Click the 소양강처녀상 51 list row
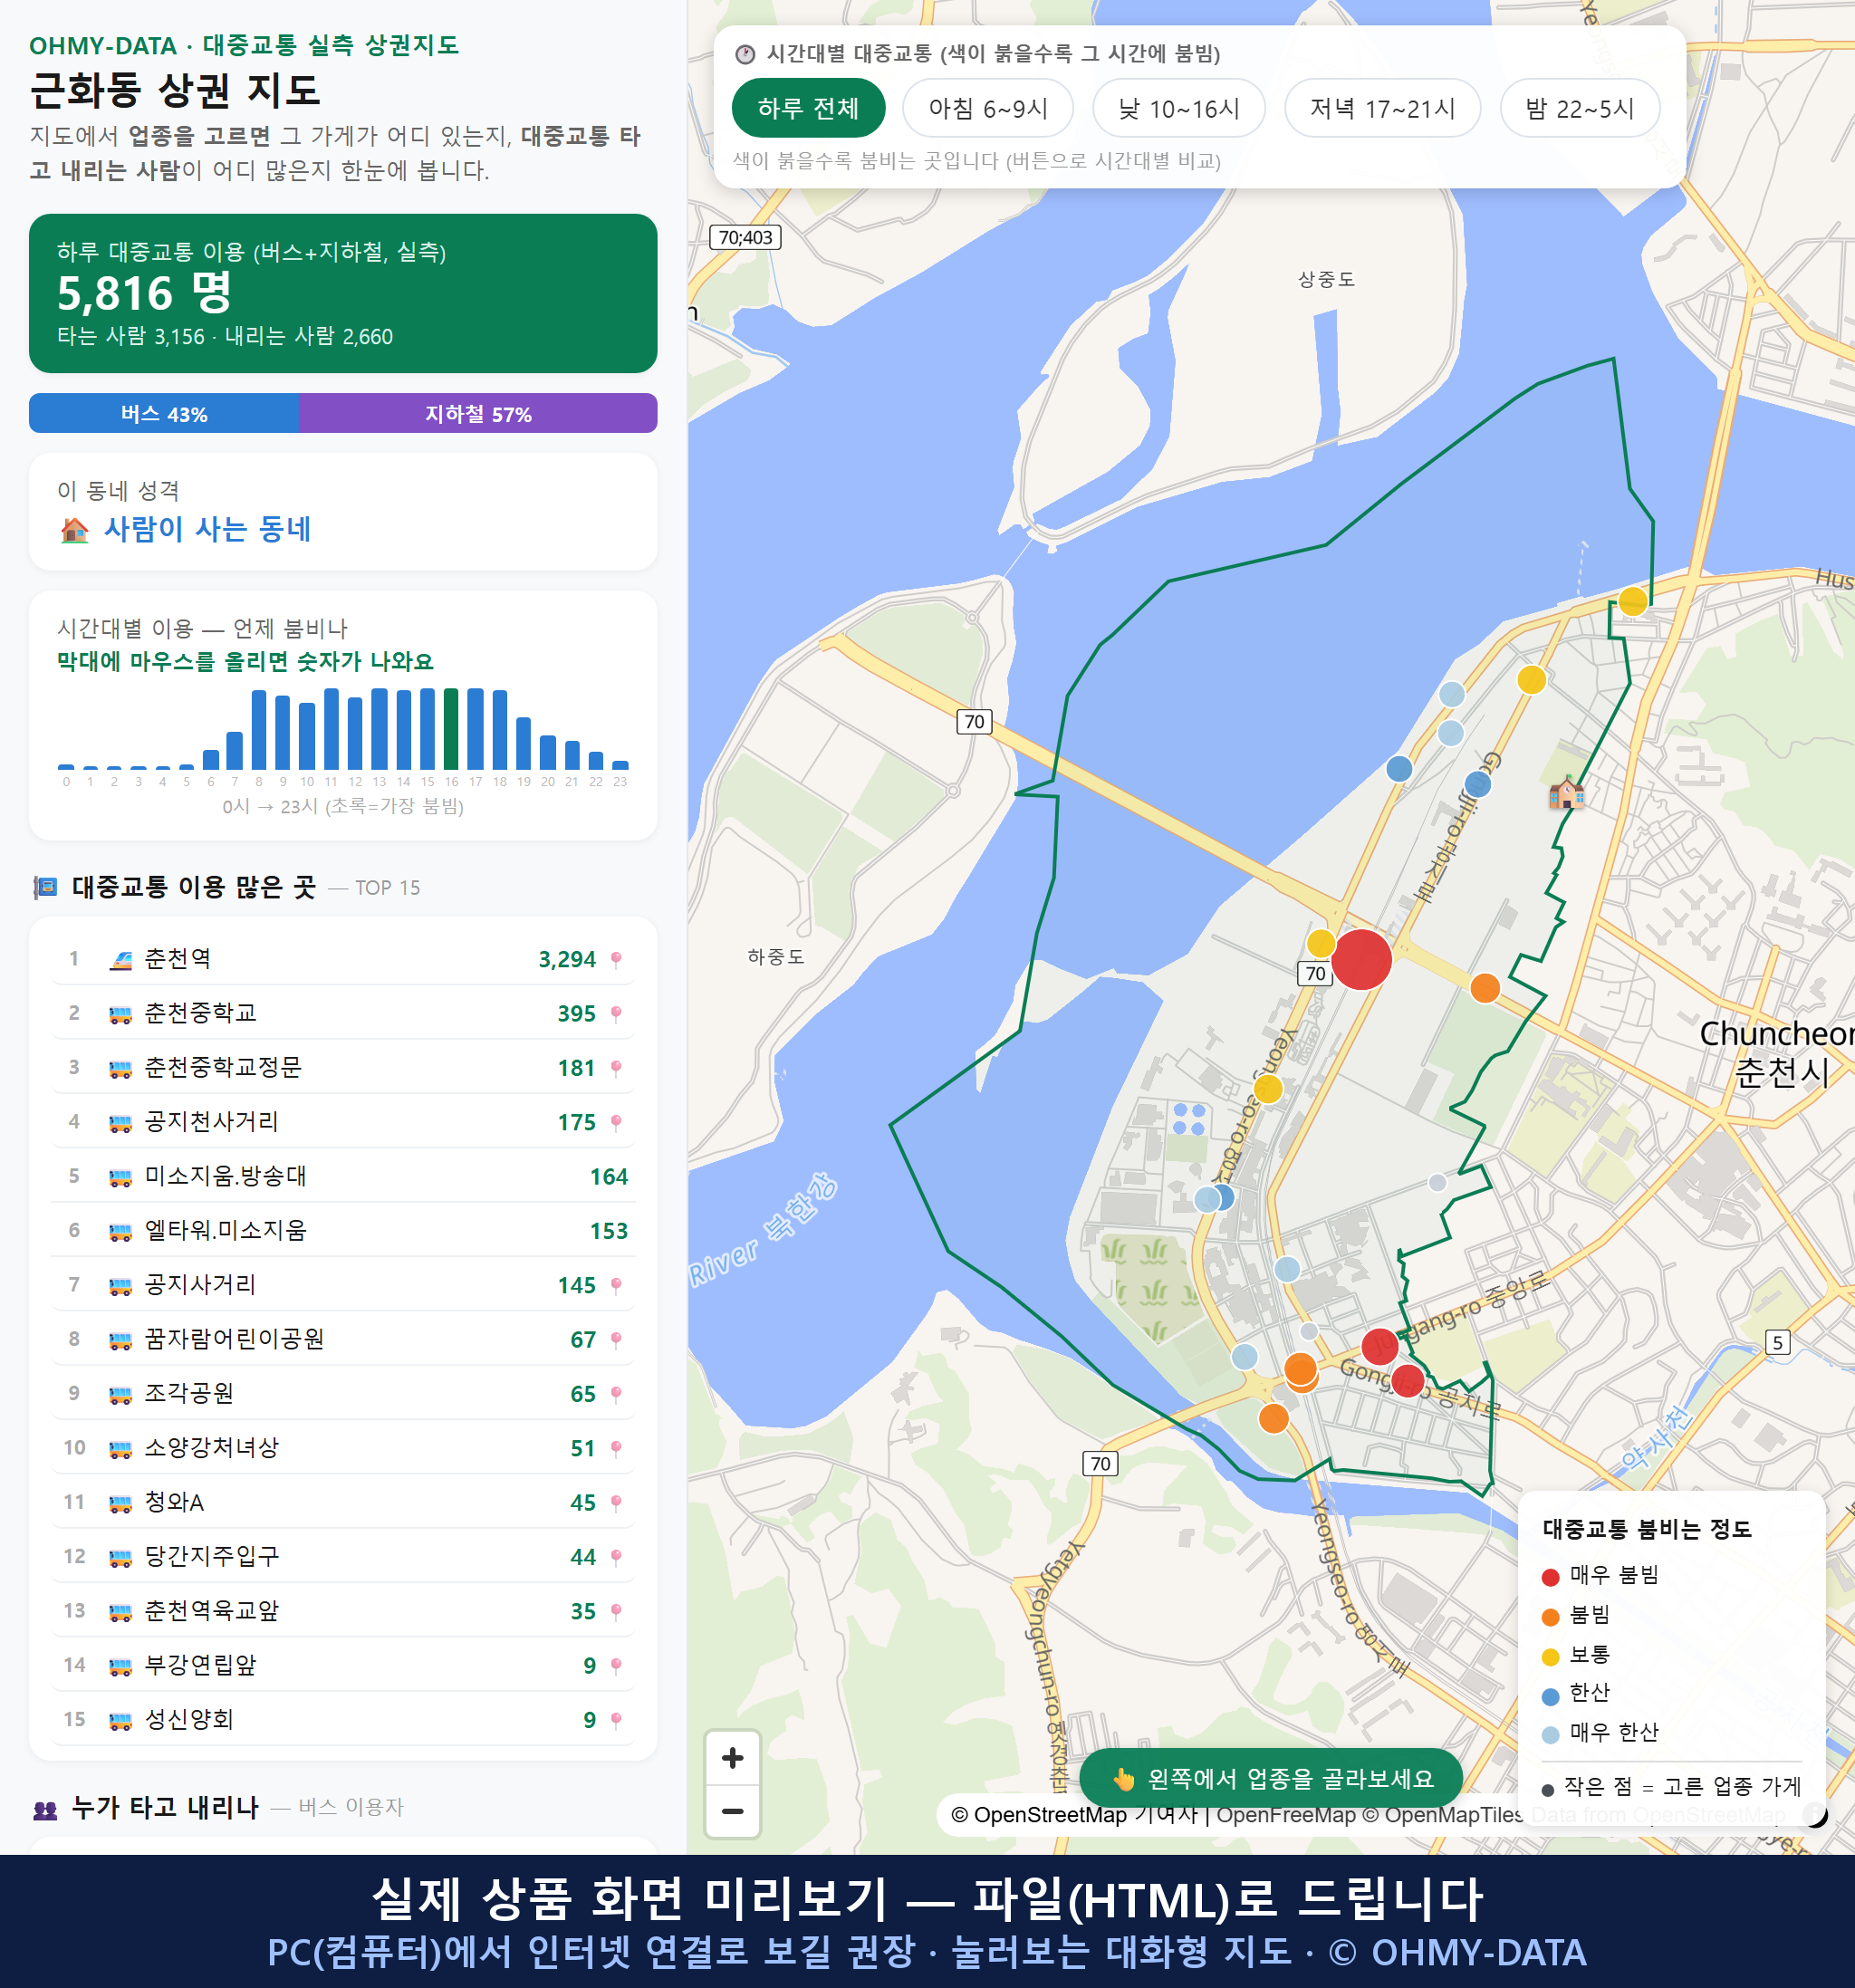Viewport: 1855px width, 1988px height. click(343, 1448)
